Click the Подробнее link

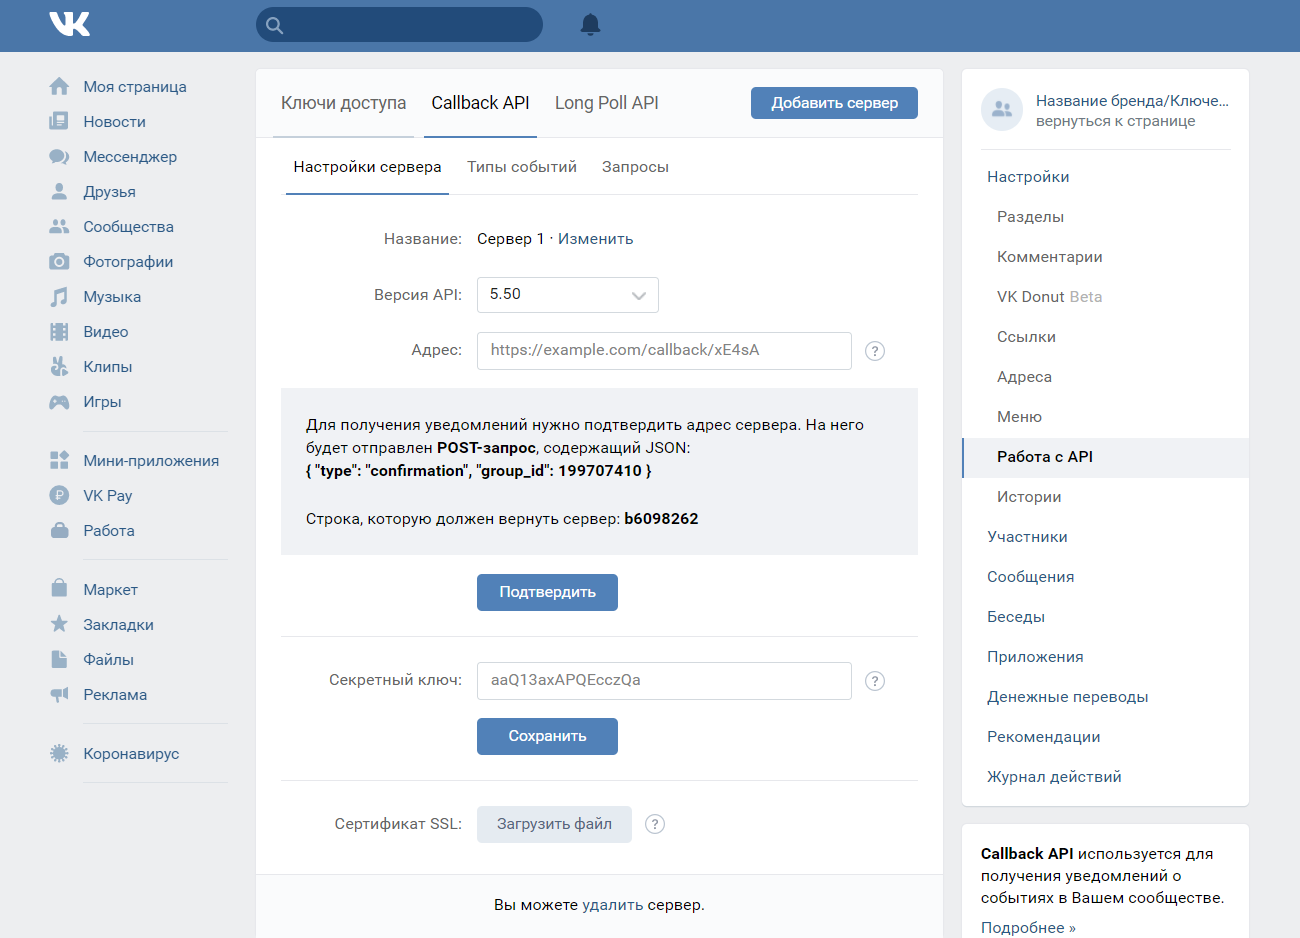click(1028, 928)
